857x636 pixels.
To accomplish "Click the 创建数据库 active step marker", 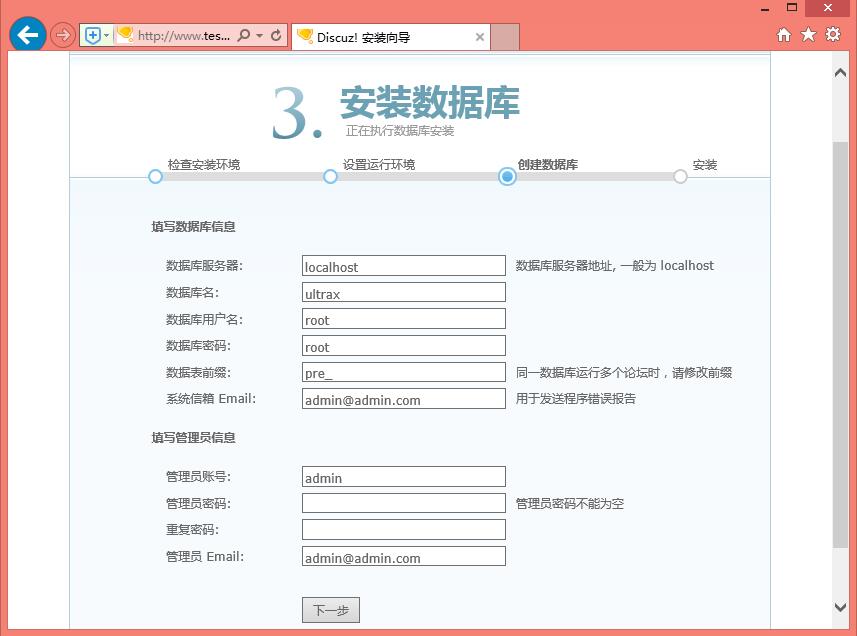I will click(507, 176).
